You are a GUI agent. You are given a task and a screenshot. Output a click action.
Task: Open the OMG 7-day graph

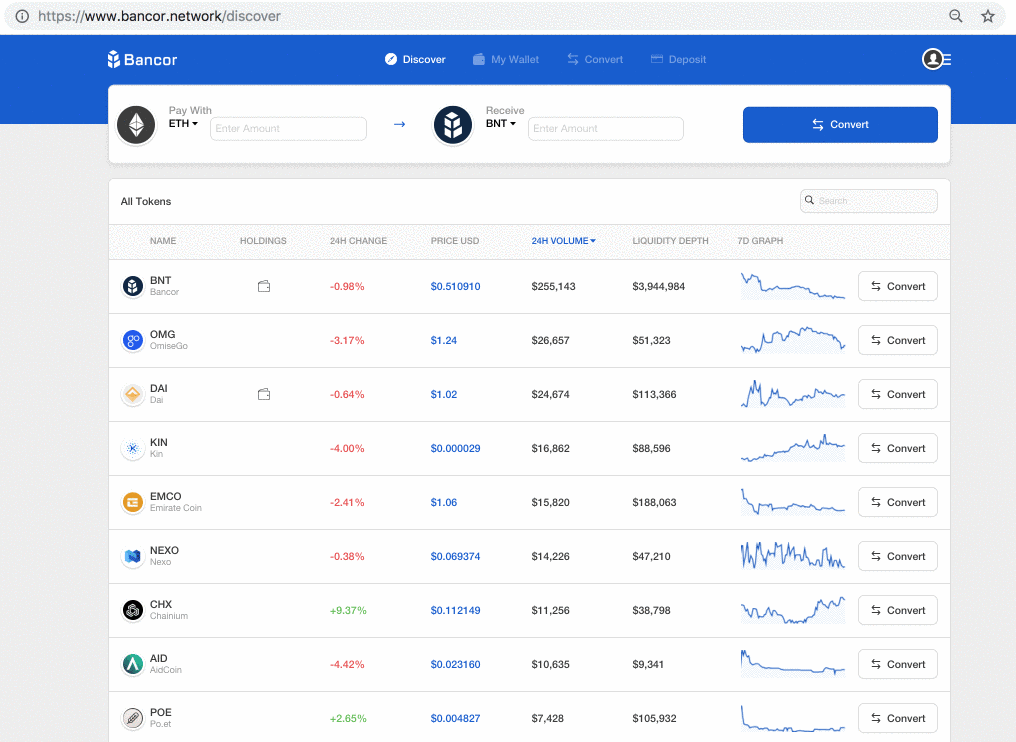click(x=793, y=340)
